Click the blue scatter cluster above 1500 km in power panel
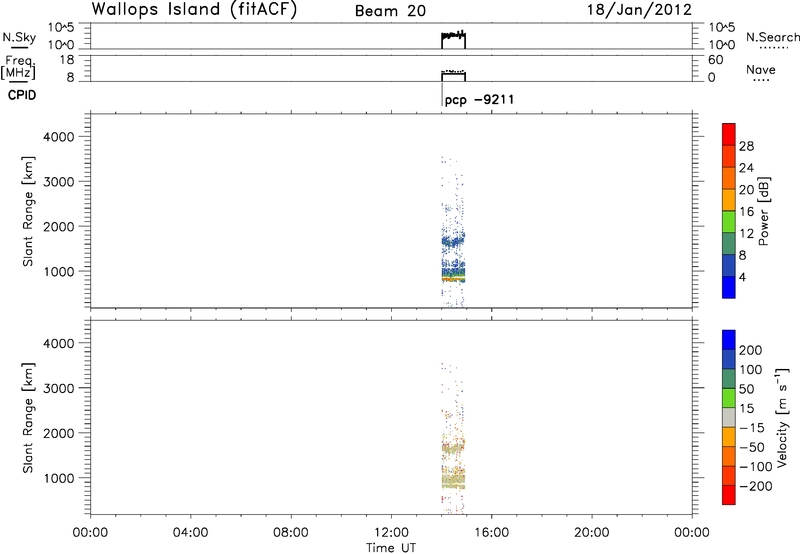800x554 pixels. pyautogui.click(x=453, y=241)
